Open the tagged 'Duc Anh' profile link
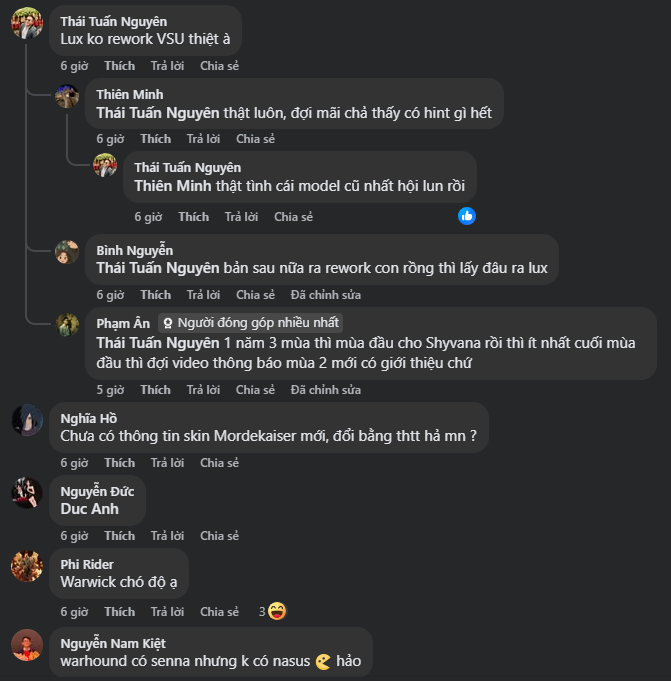Viewport: 671px width, 681px height. 89,509
